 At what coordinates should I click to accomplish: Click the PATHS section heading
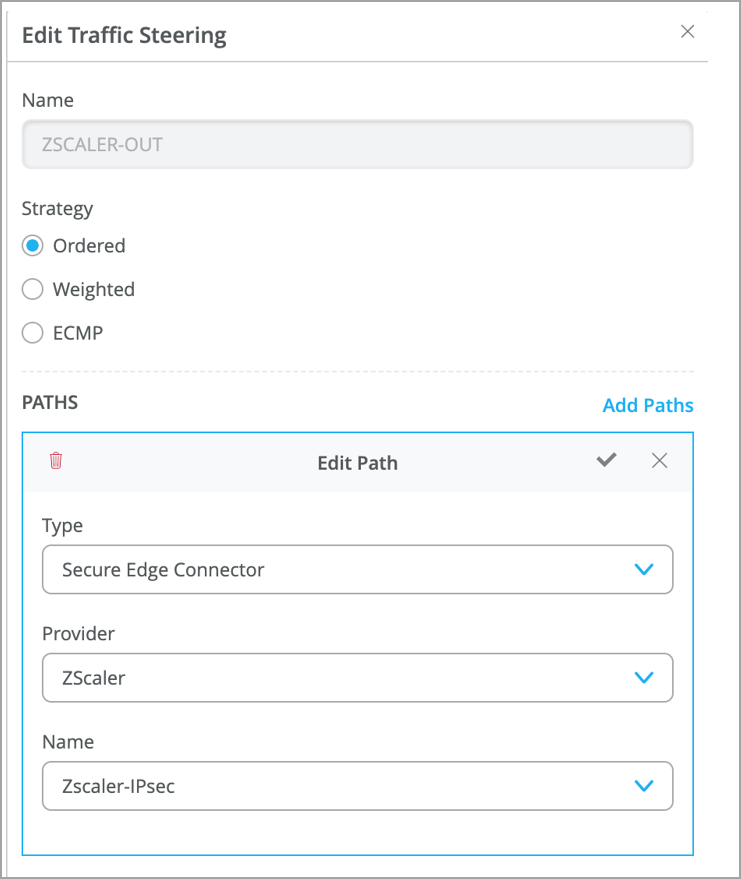point(50,402)
